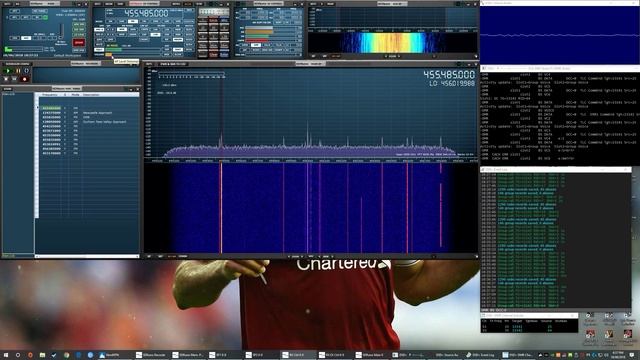
Task: Open the Windows Start menu
Action: [6, 355]
